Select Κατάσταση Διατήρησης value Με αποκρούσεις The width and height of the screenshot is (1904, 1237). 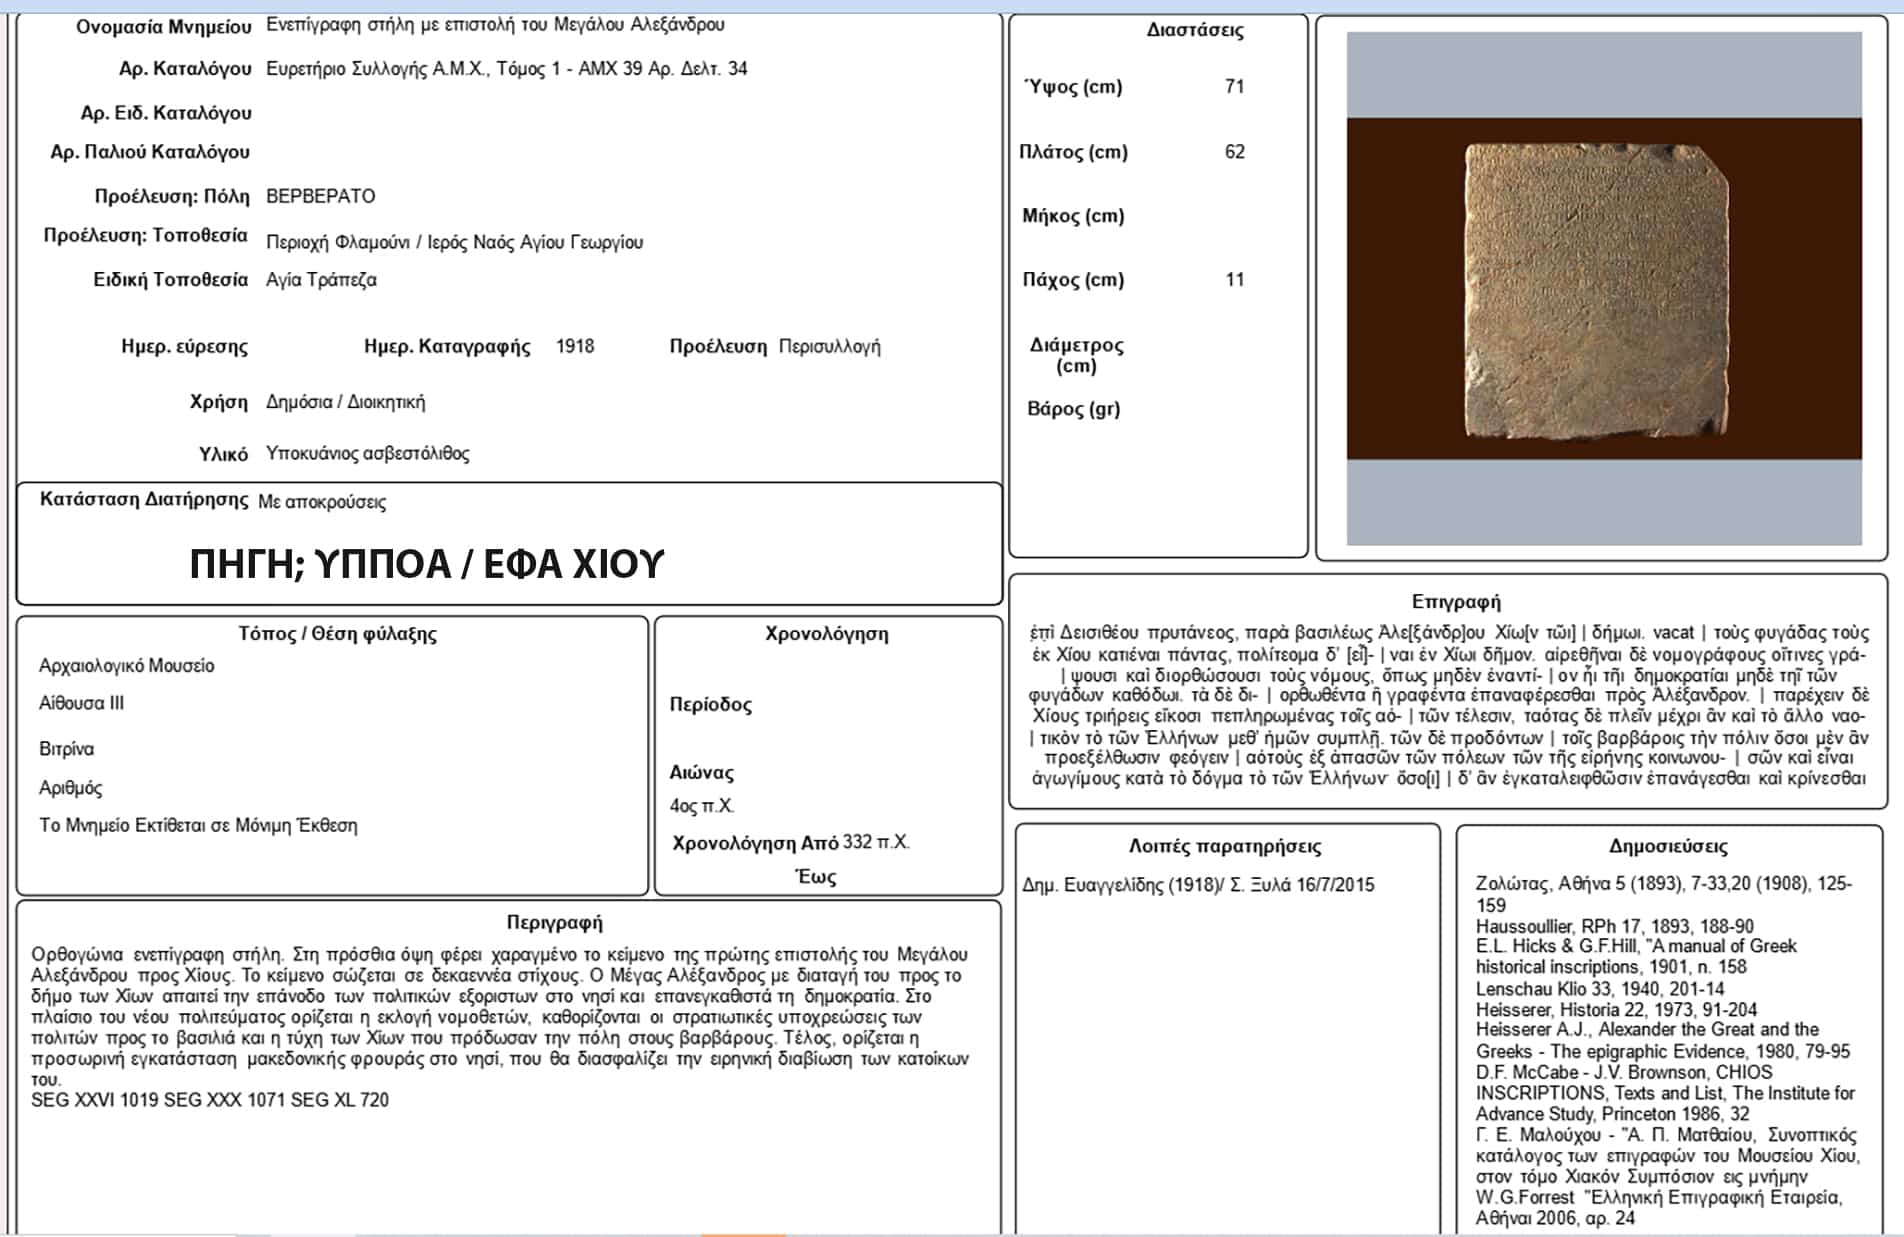click(322, 502)
